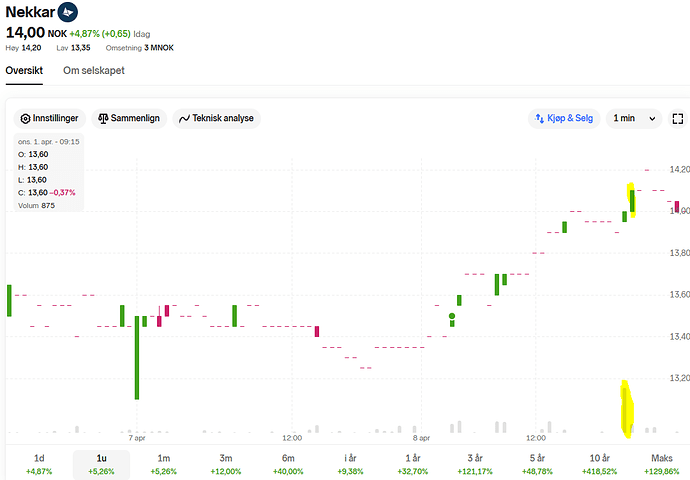690x480 pixels.
Task: Click the yellow highlighted volume bar
Action: click(626, 410)
